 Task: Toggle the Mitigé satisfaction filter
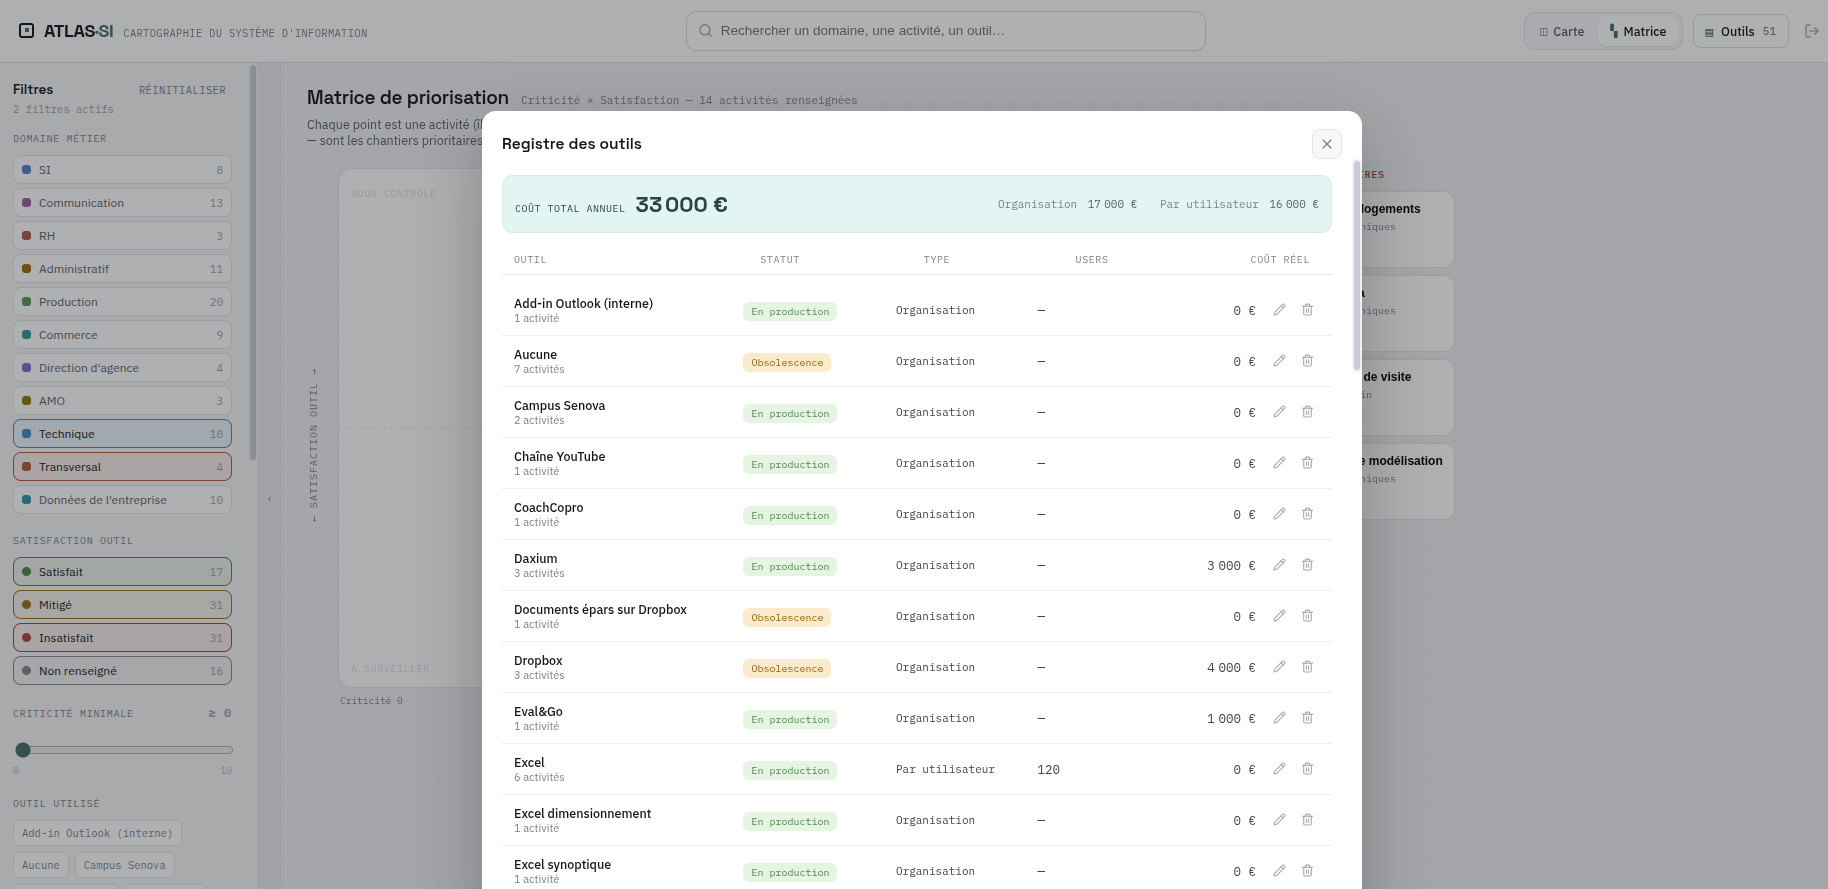tap(122, 605)
